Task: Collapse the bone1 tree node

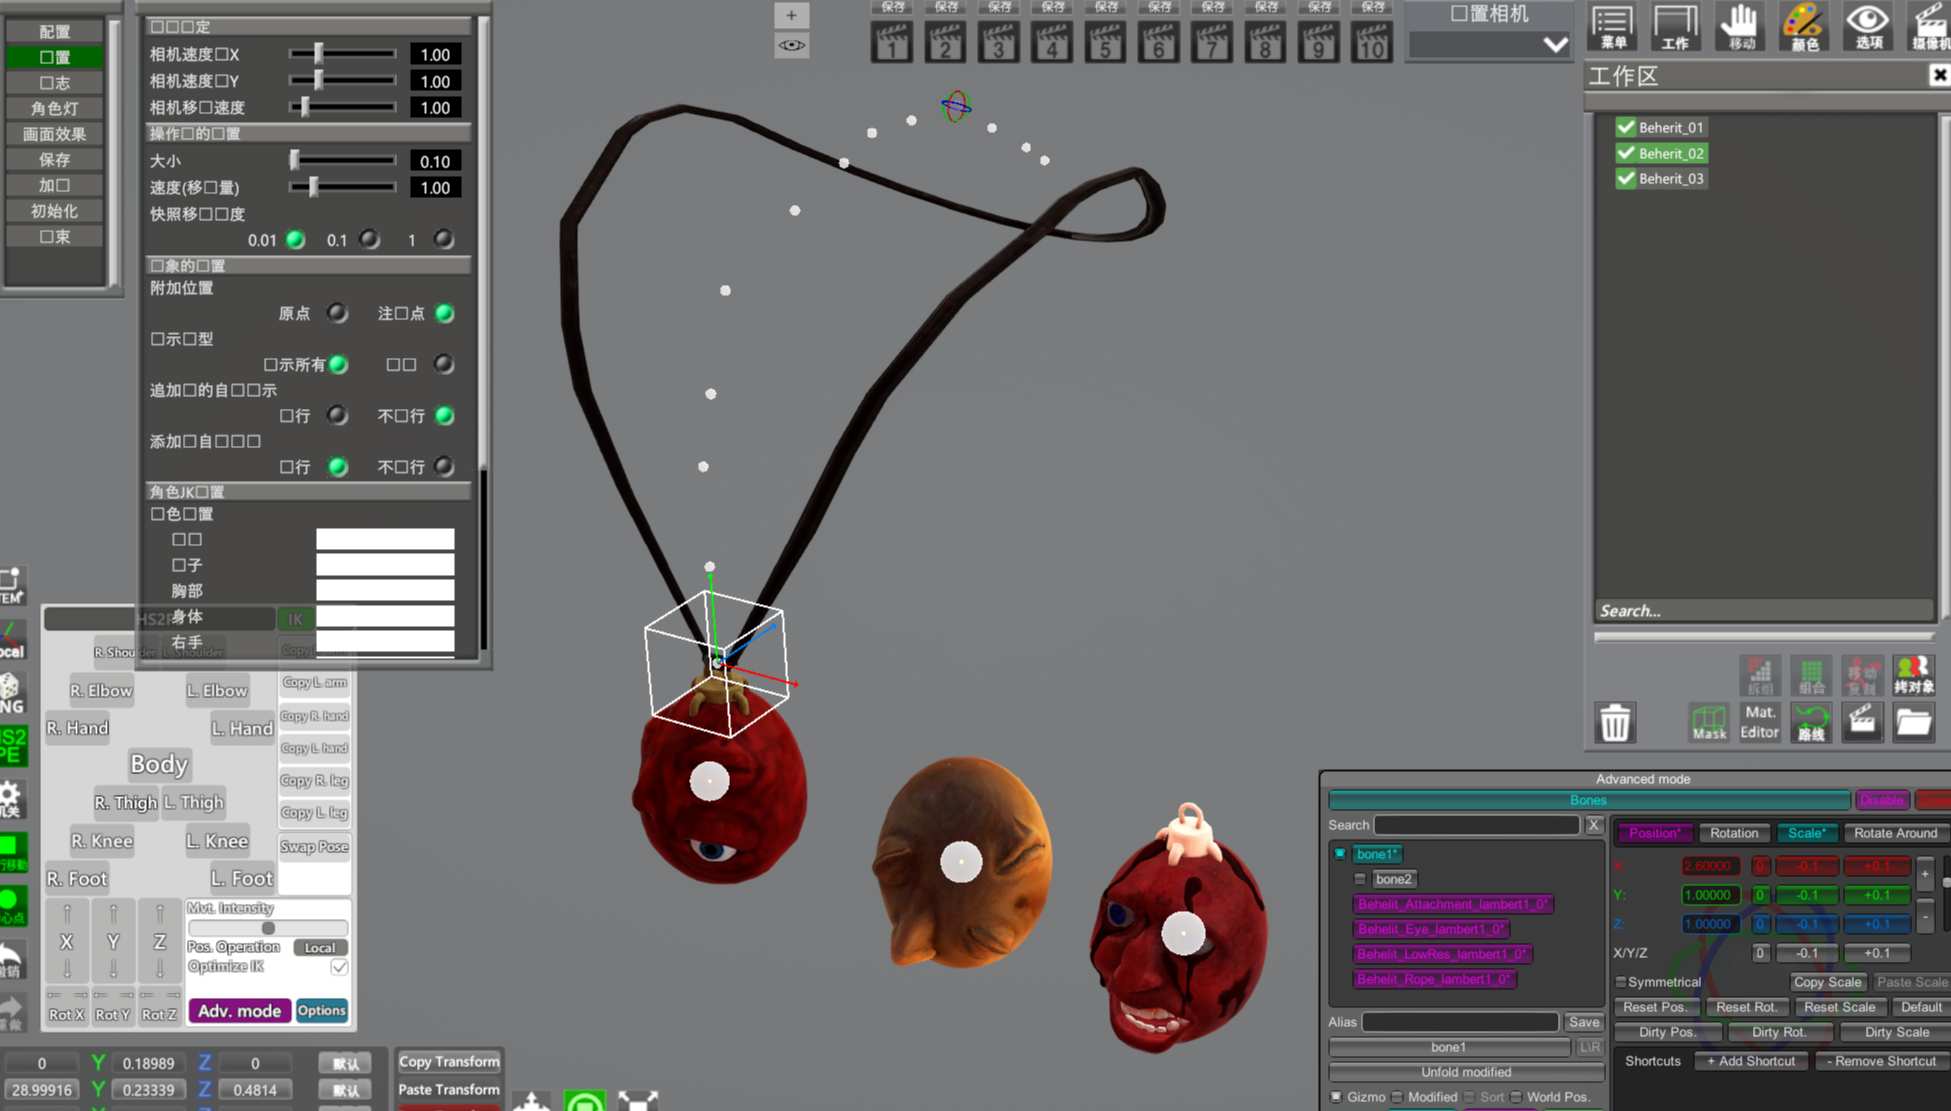Action: pos(1339,854)
